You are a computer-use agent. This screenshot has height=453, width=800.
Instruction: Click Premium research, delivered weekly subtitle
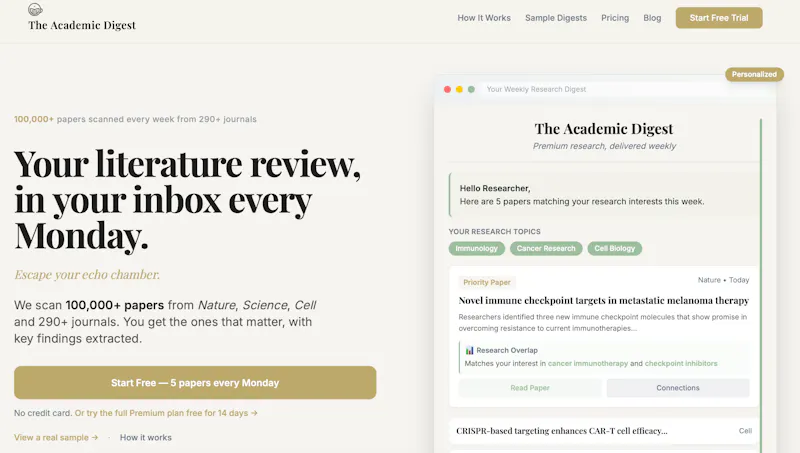click(604, 146)
